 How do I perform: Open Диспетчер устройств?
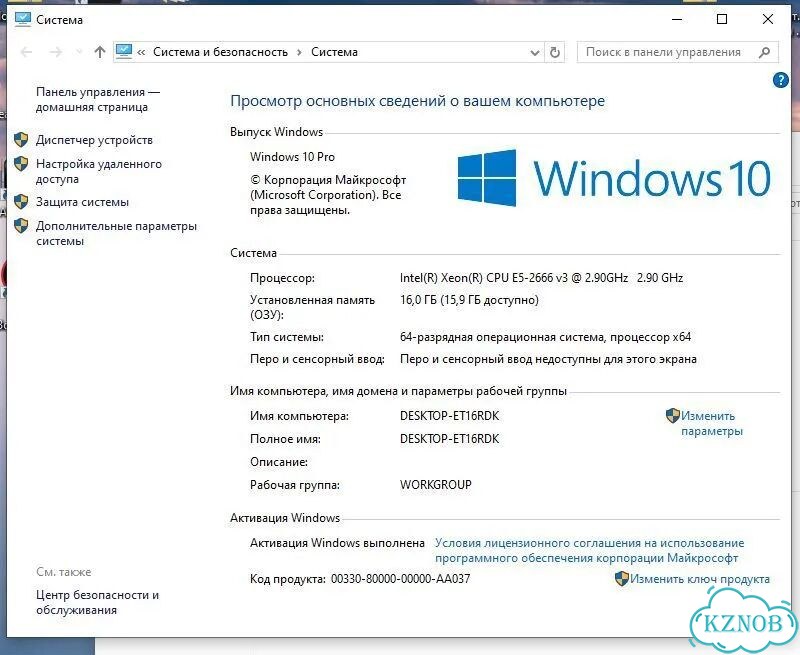94,140
